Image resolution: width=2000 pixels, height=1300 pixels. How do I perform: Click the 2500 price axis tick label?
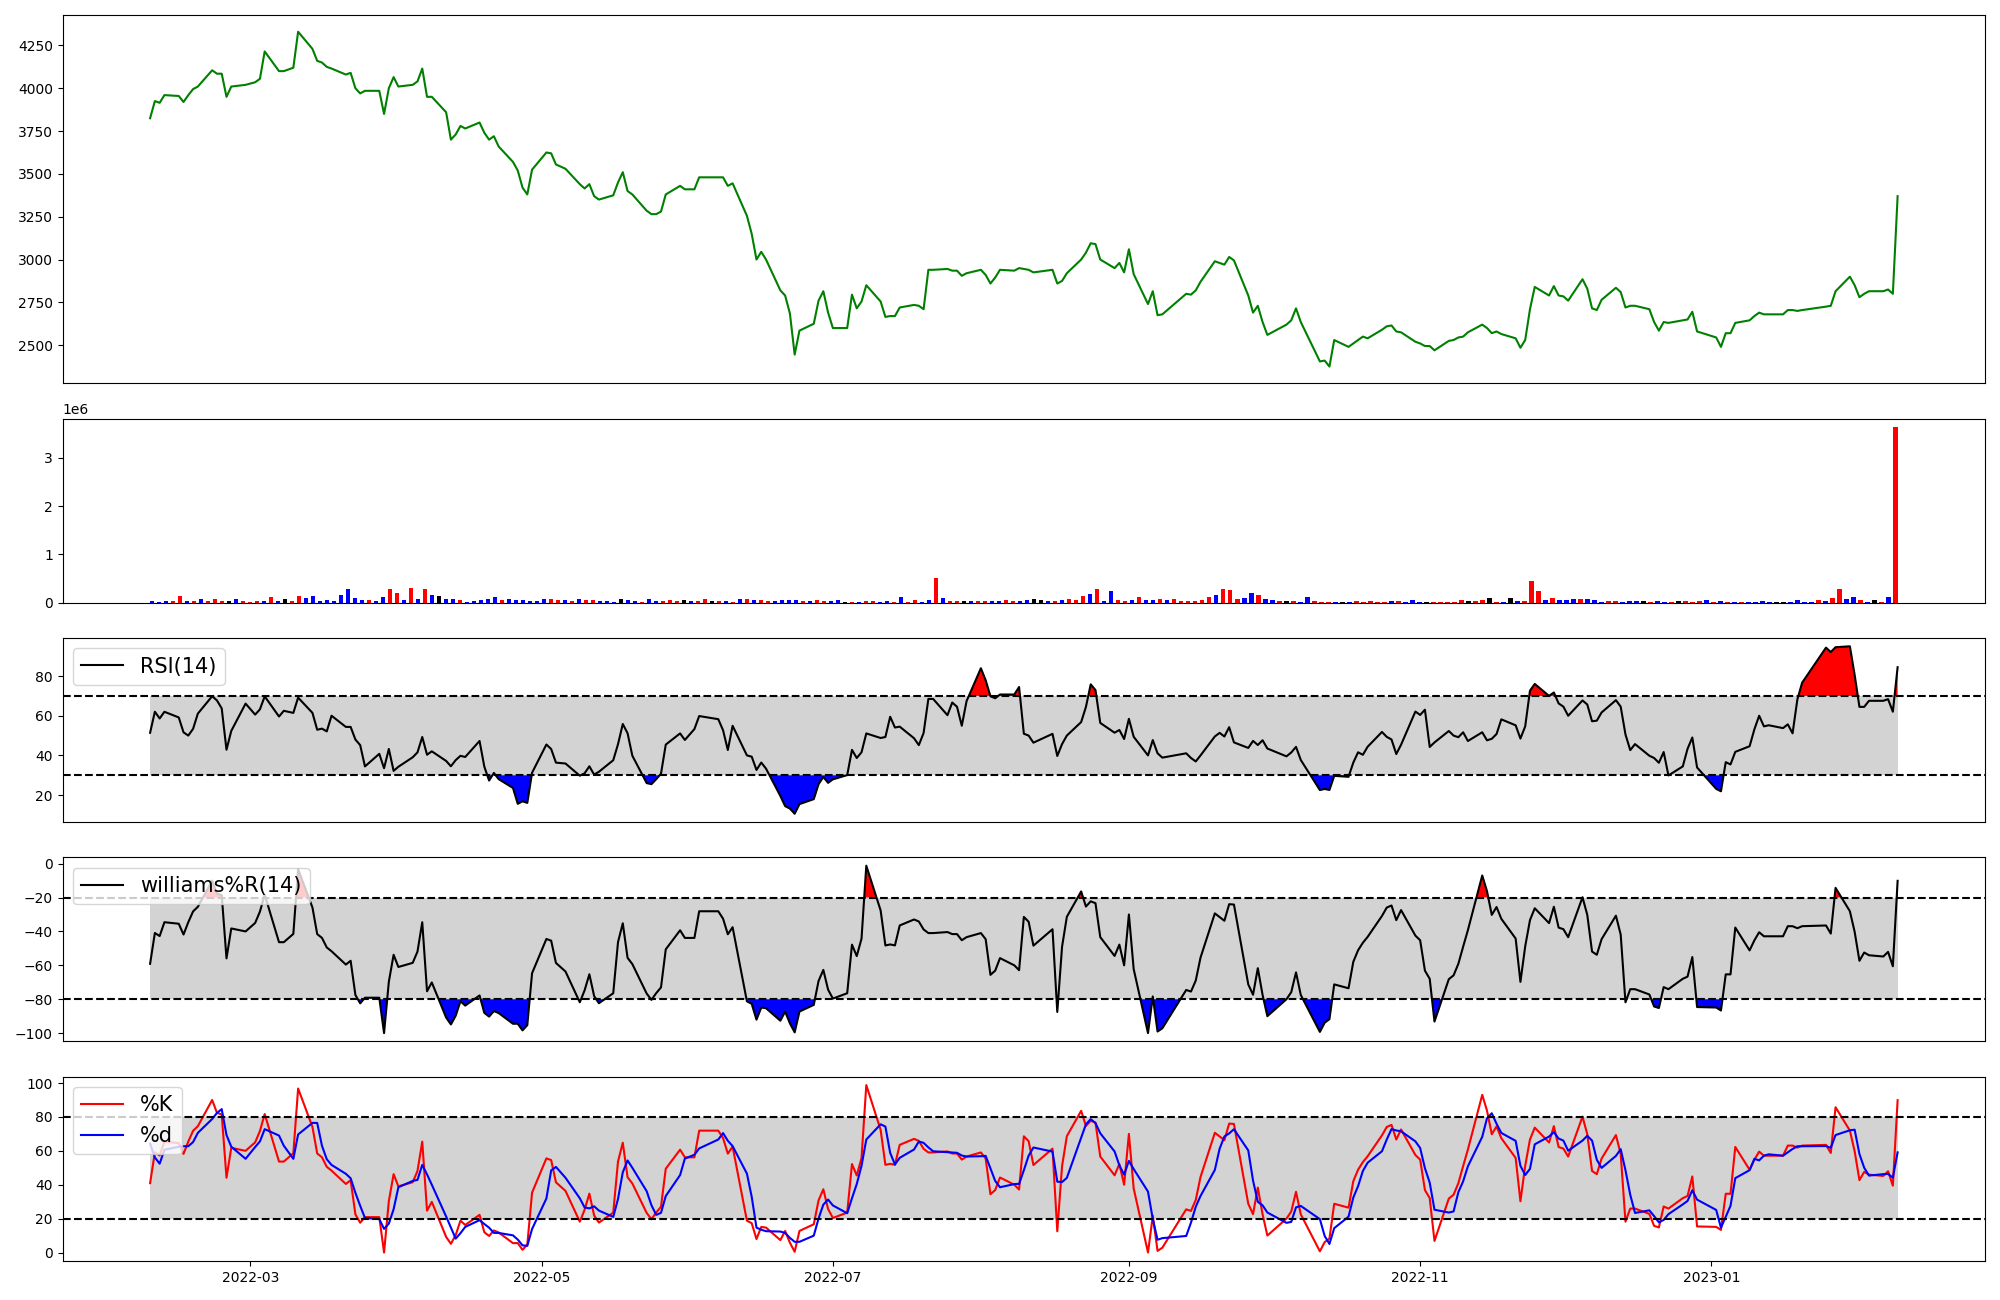tap(36, 346)
